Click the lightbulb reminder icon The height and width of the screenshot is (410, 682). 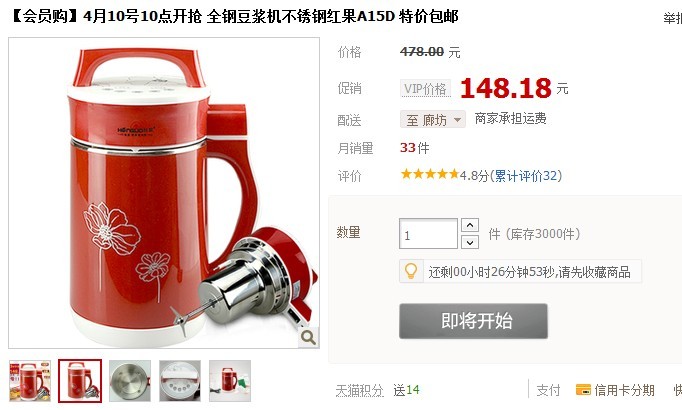(411, 271)
